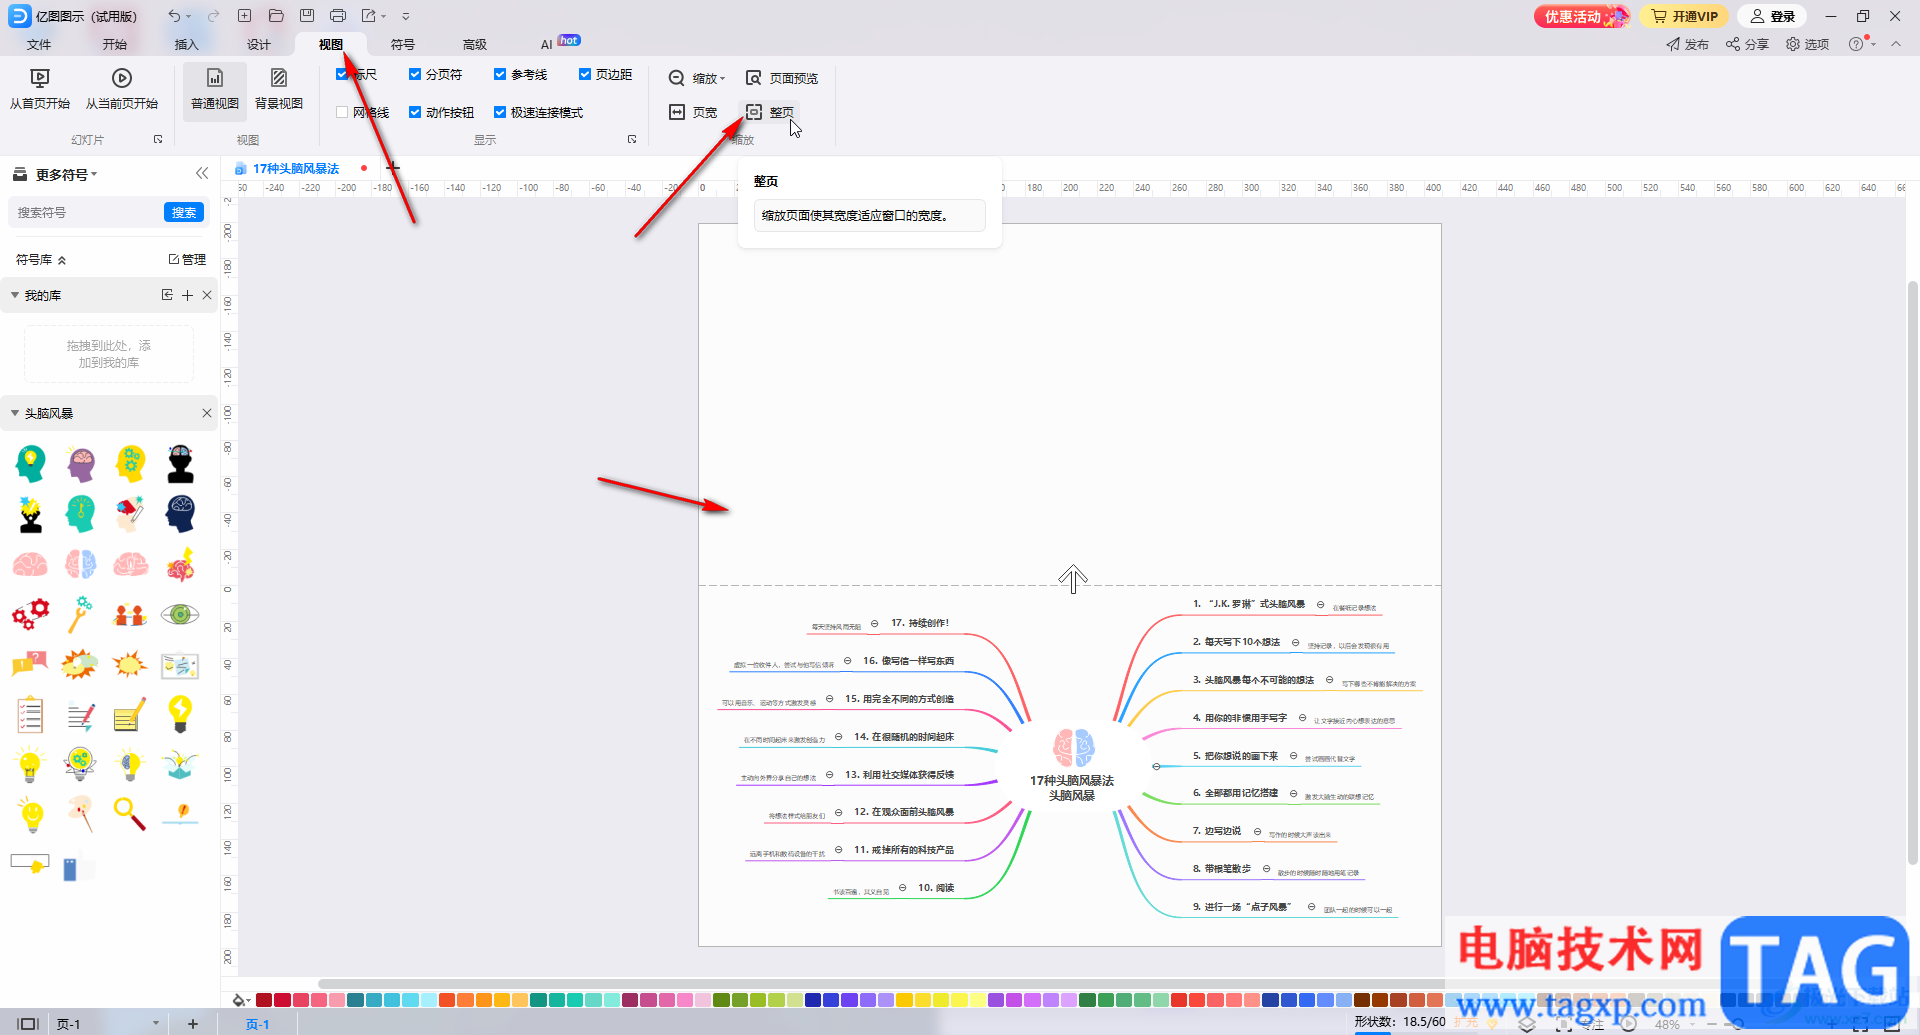The height and width of the screenshot is (1035, 1920).
Task: Select the pink brain symbol
Action: tap(30, 565)
